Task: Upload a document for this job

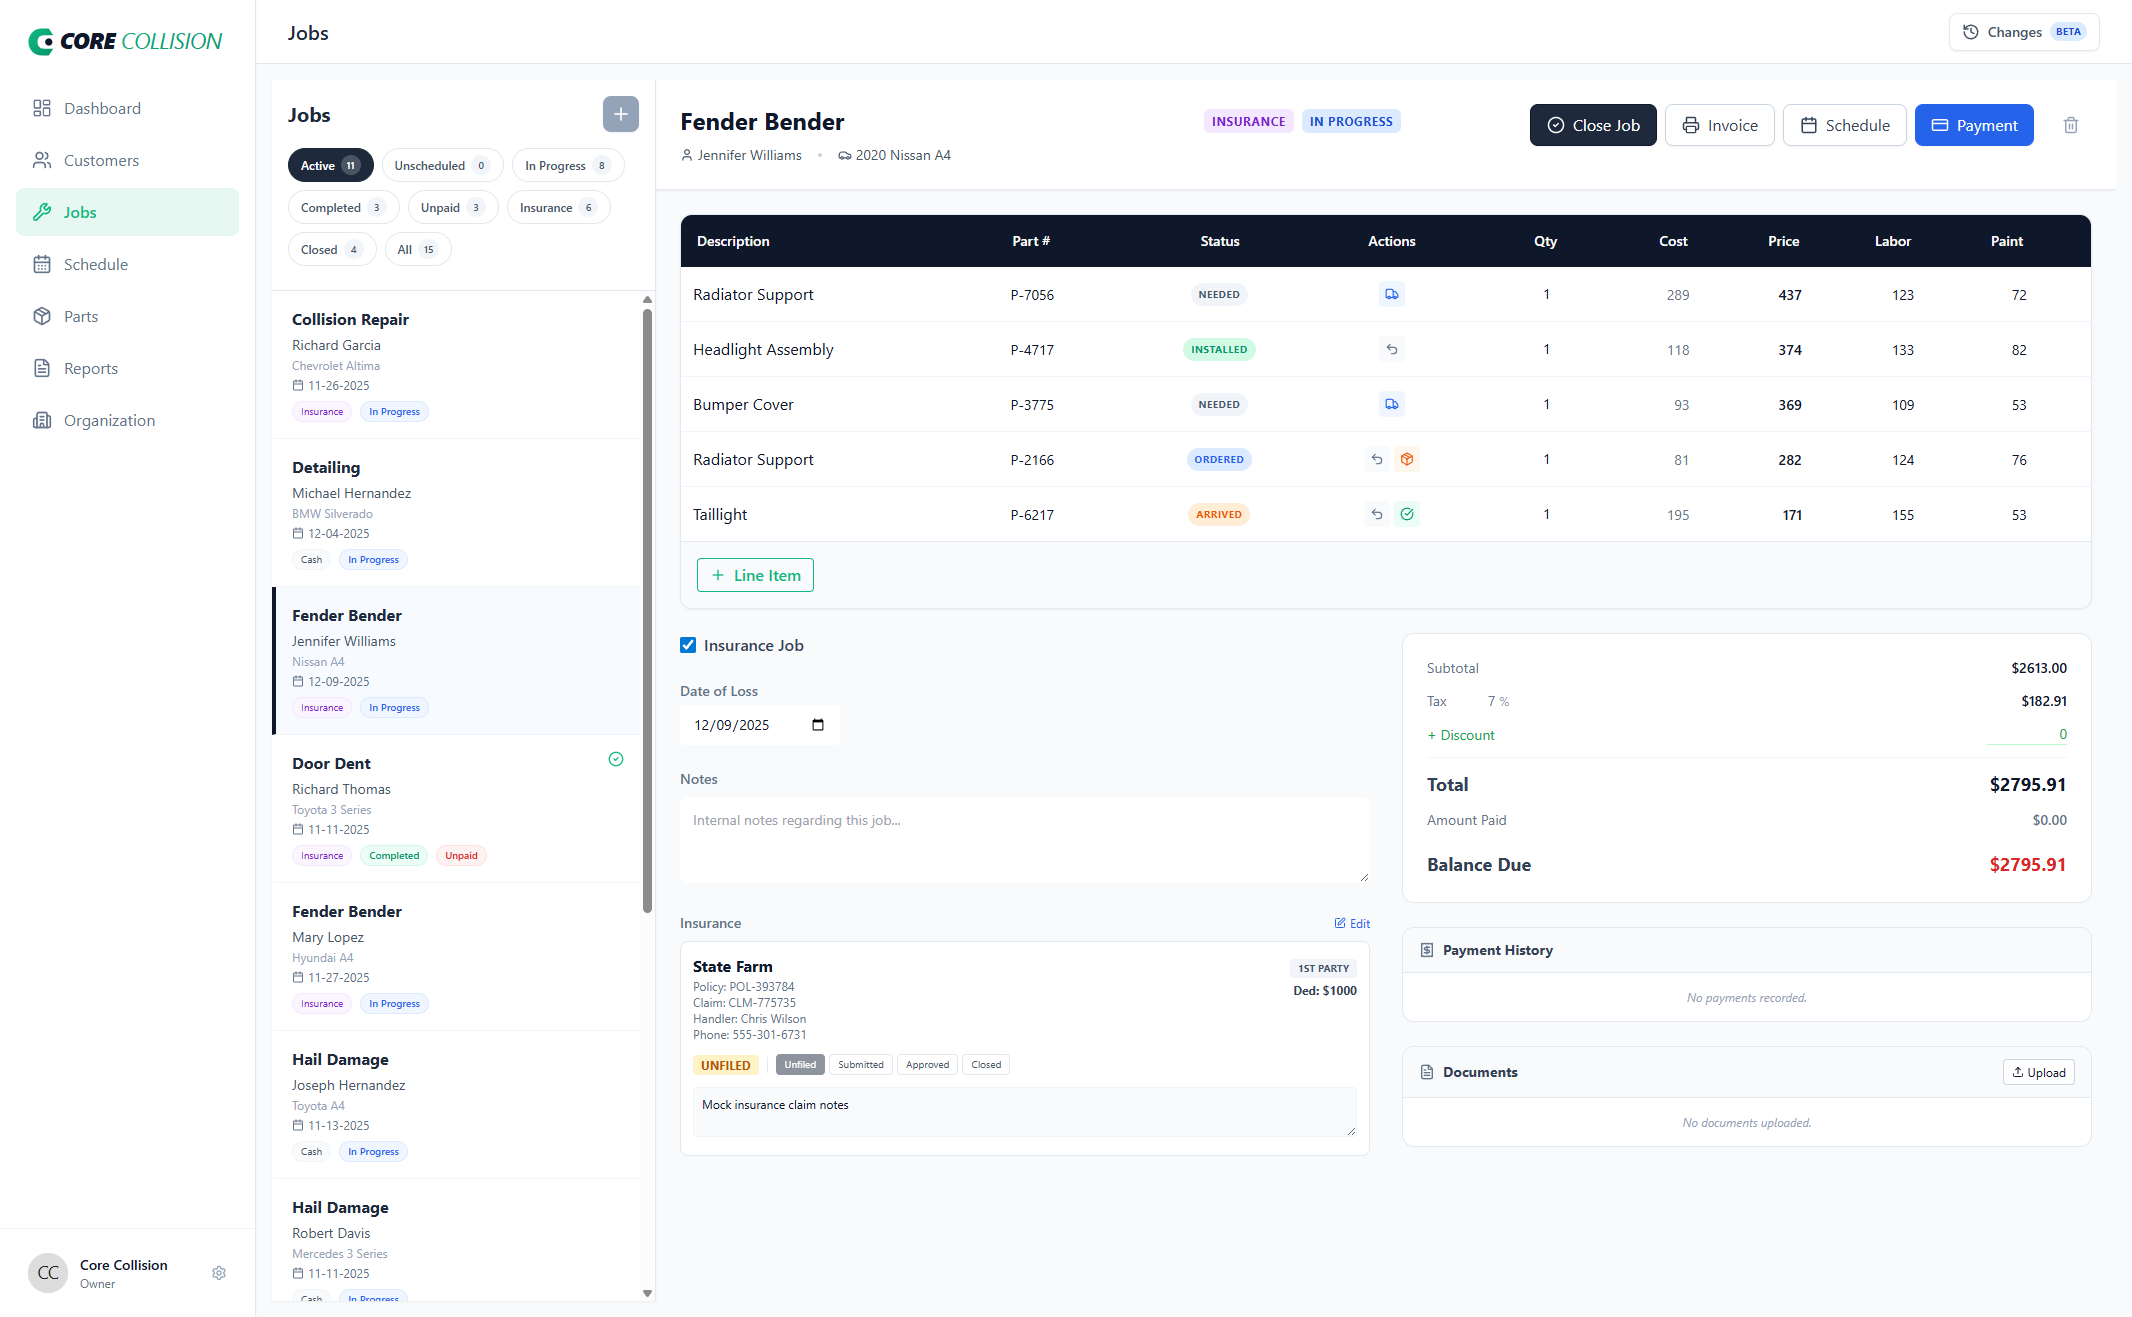Action: [x=2038, y=1071]
